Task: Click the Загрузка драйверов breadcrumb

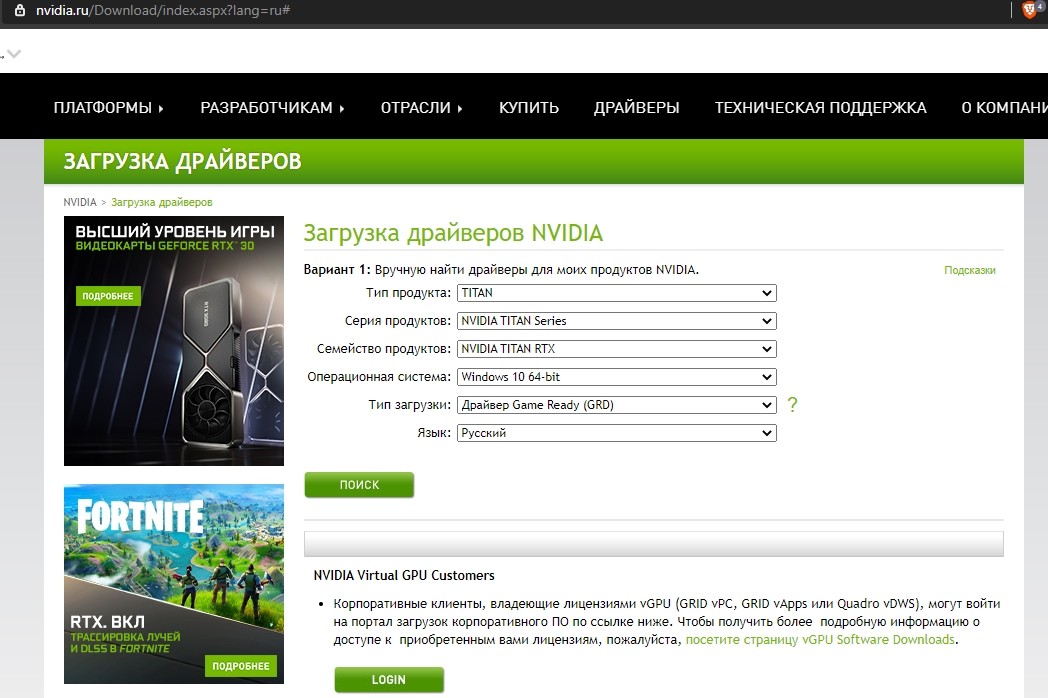Action: (162, 202)
